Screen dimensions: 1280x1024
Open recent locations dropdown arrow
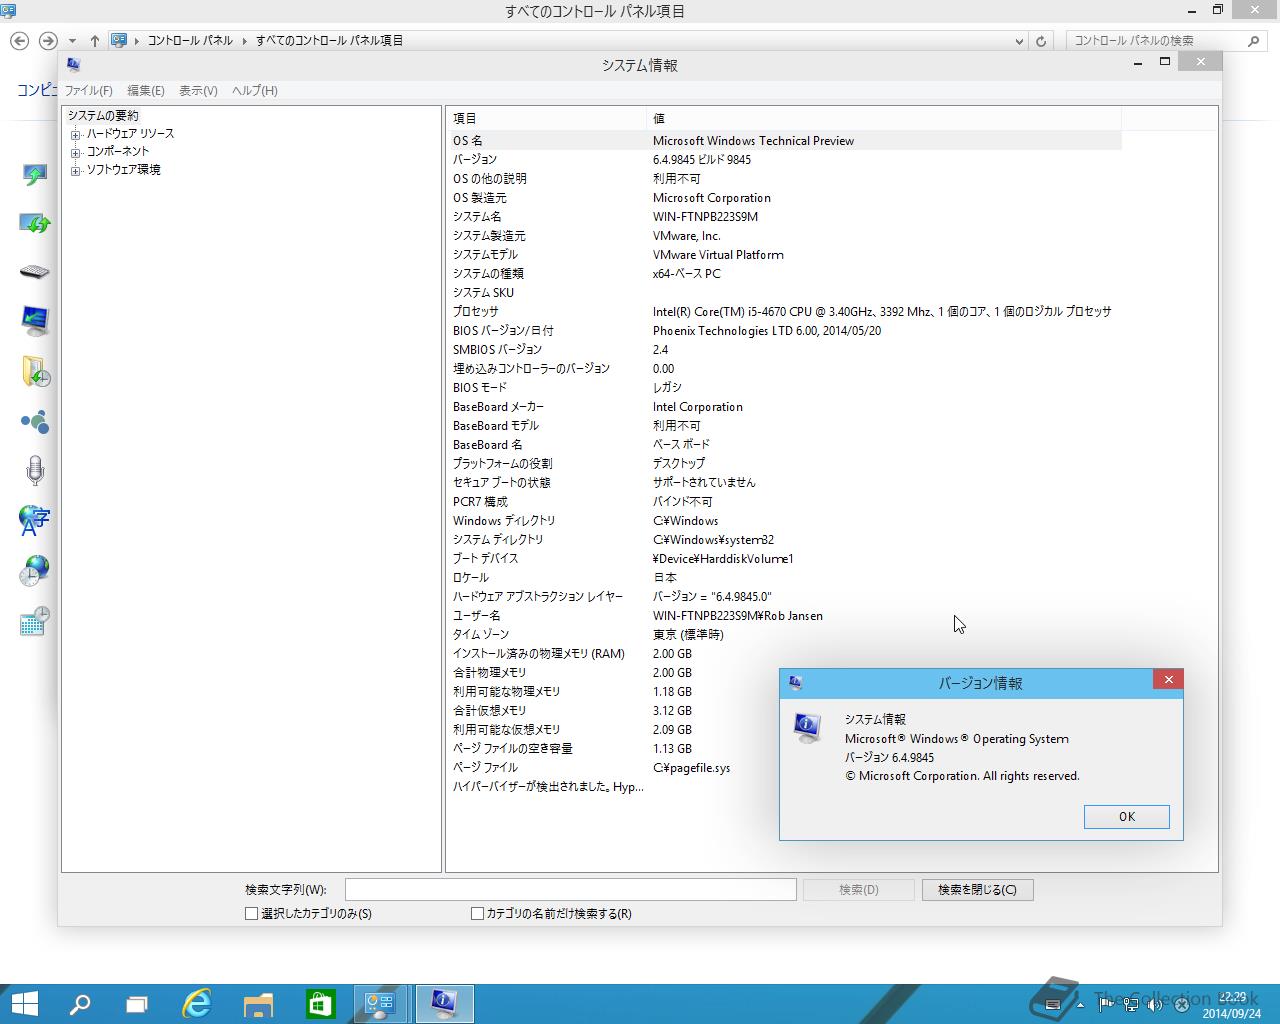[x=72, y=41]
